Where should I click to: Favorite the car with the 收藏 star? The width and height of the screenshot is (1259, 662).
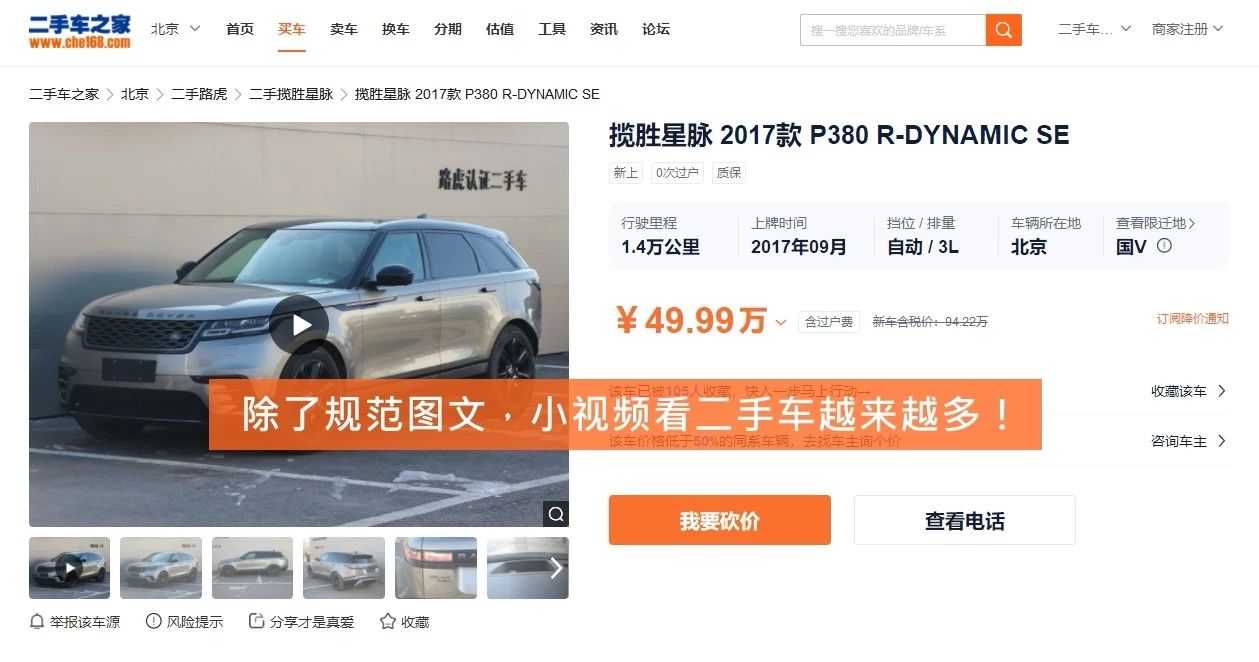388,622
